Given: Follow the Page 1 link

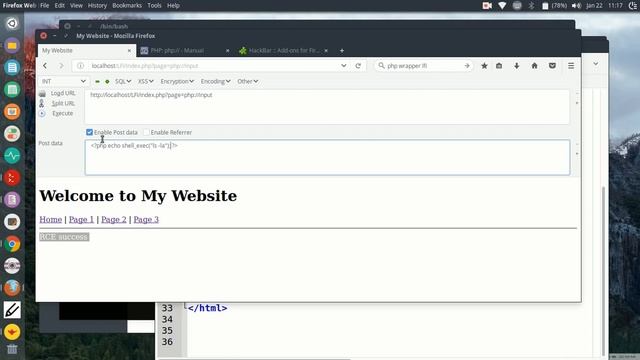Looking at the screenshot, I should pos(81,220).
